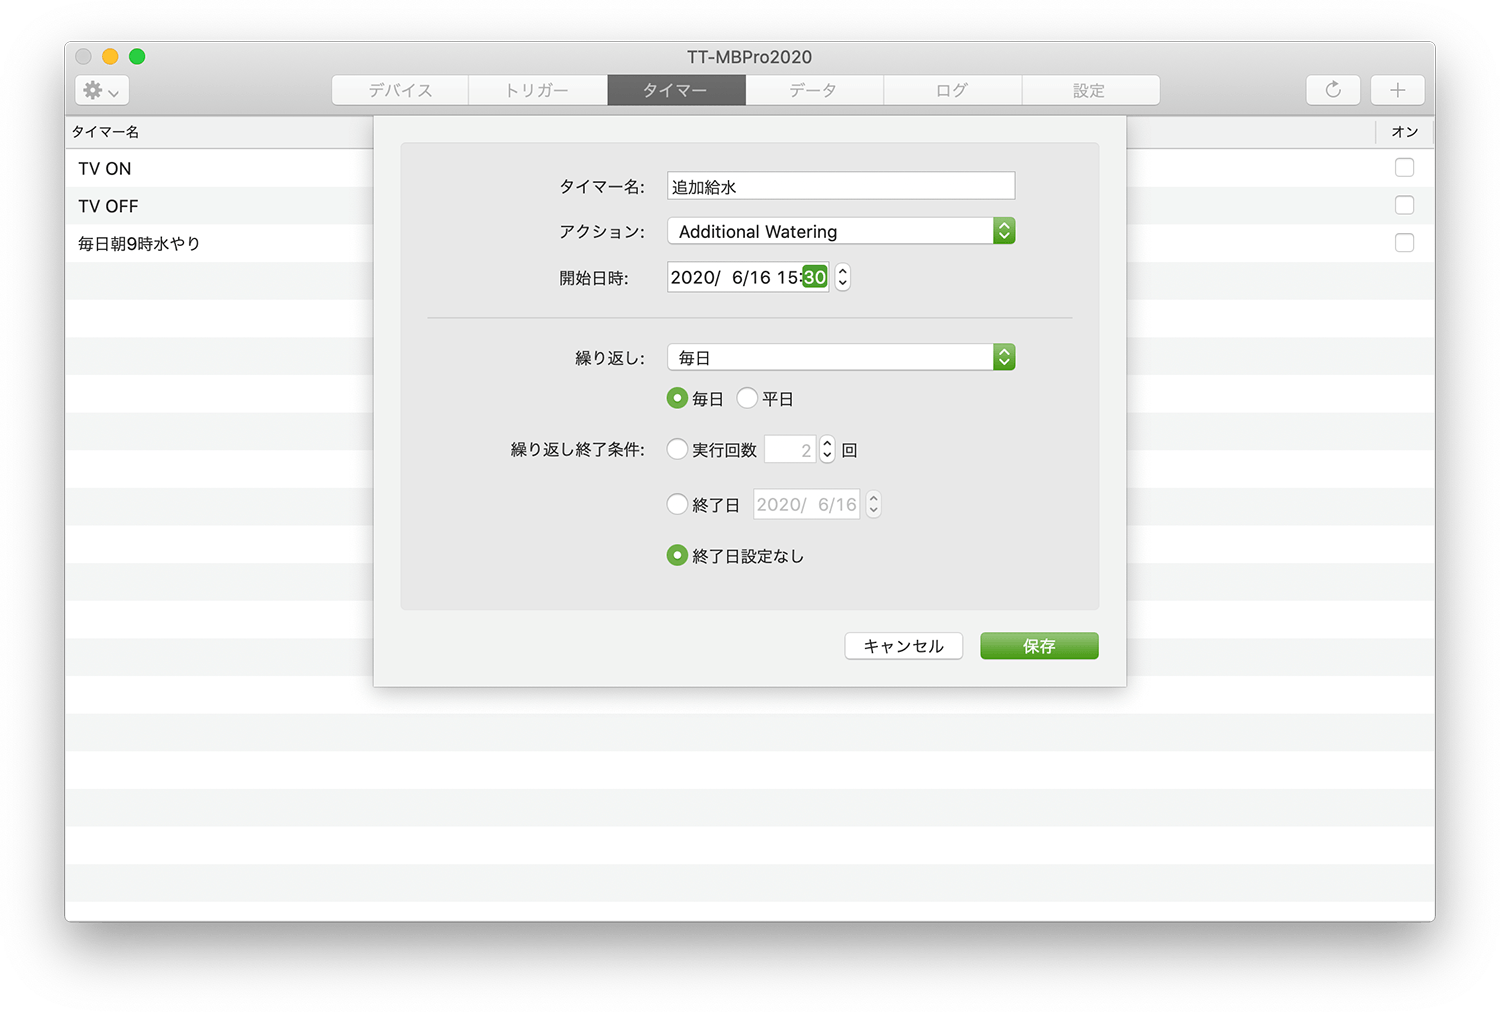
Task: Open the gear settings menu
Action: pyautogui.click(x=101, y=90)
